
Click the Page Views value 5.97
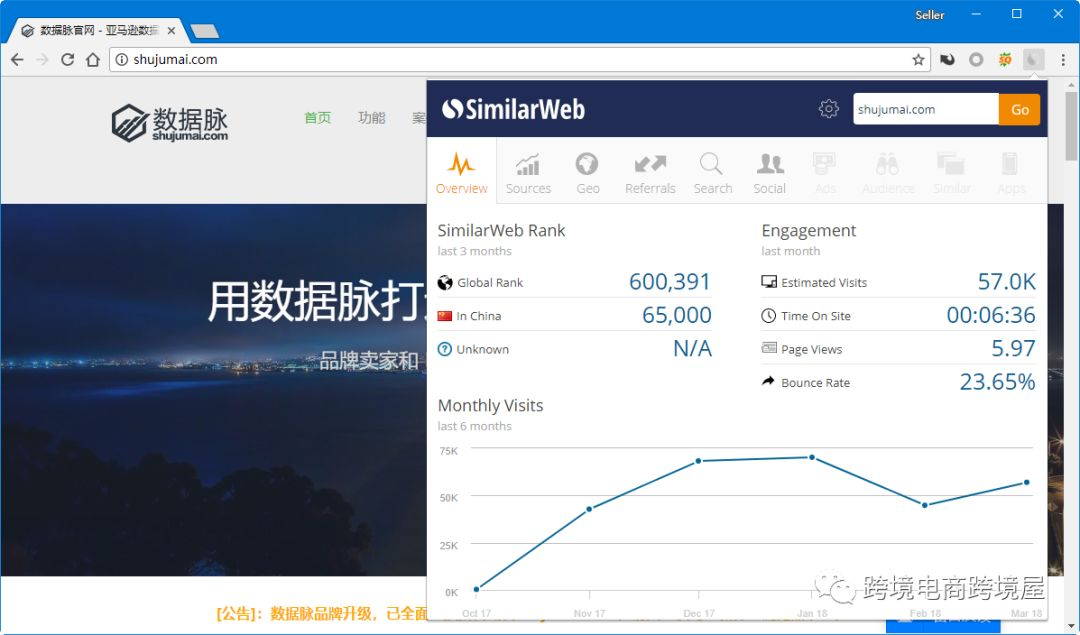1012,348
